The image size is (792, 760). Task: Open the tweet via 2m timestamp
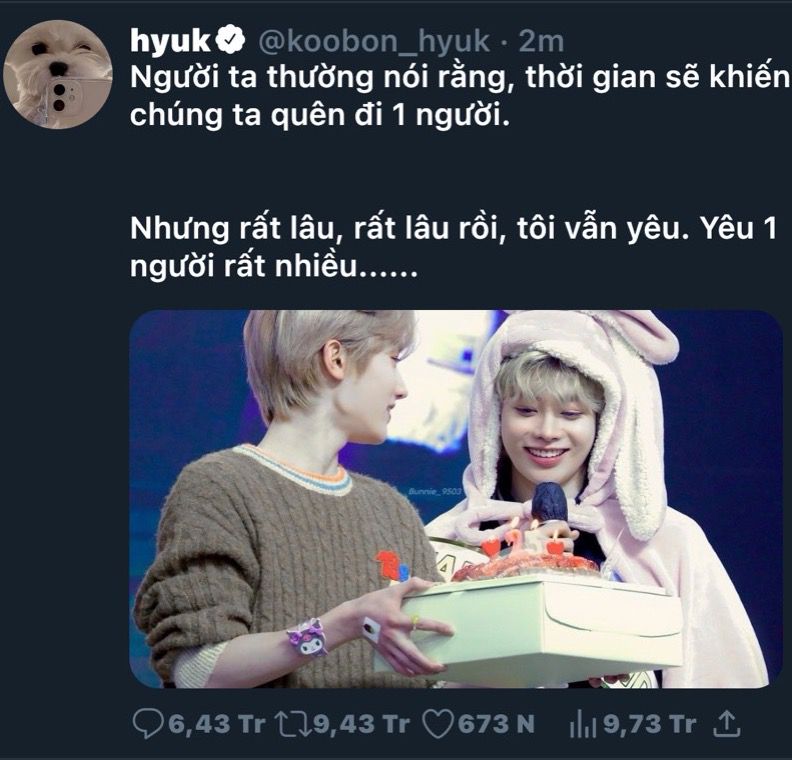point(541,41)
